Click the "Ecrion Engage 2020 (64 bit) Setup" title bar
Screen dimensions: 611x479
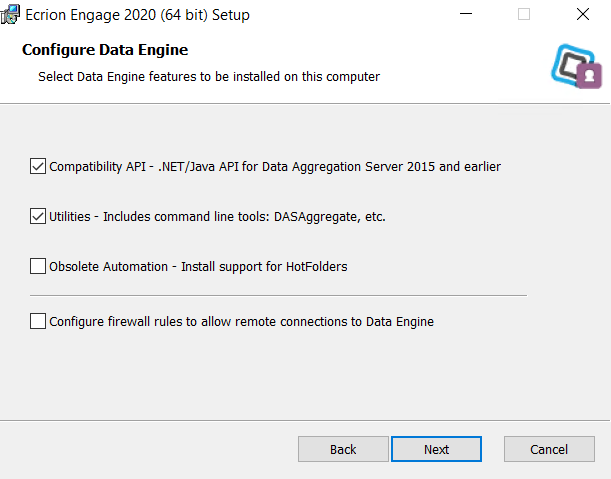coord(138,15)
